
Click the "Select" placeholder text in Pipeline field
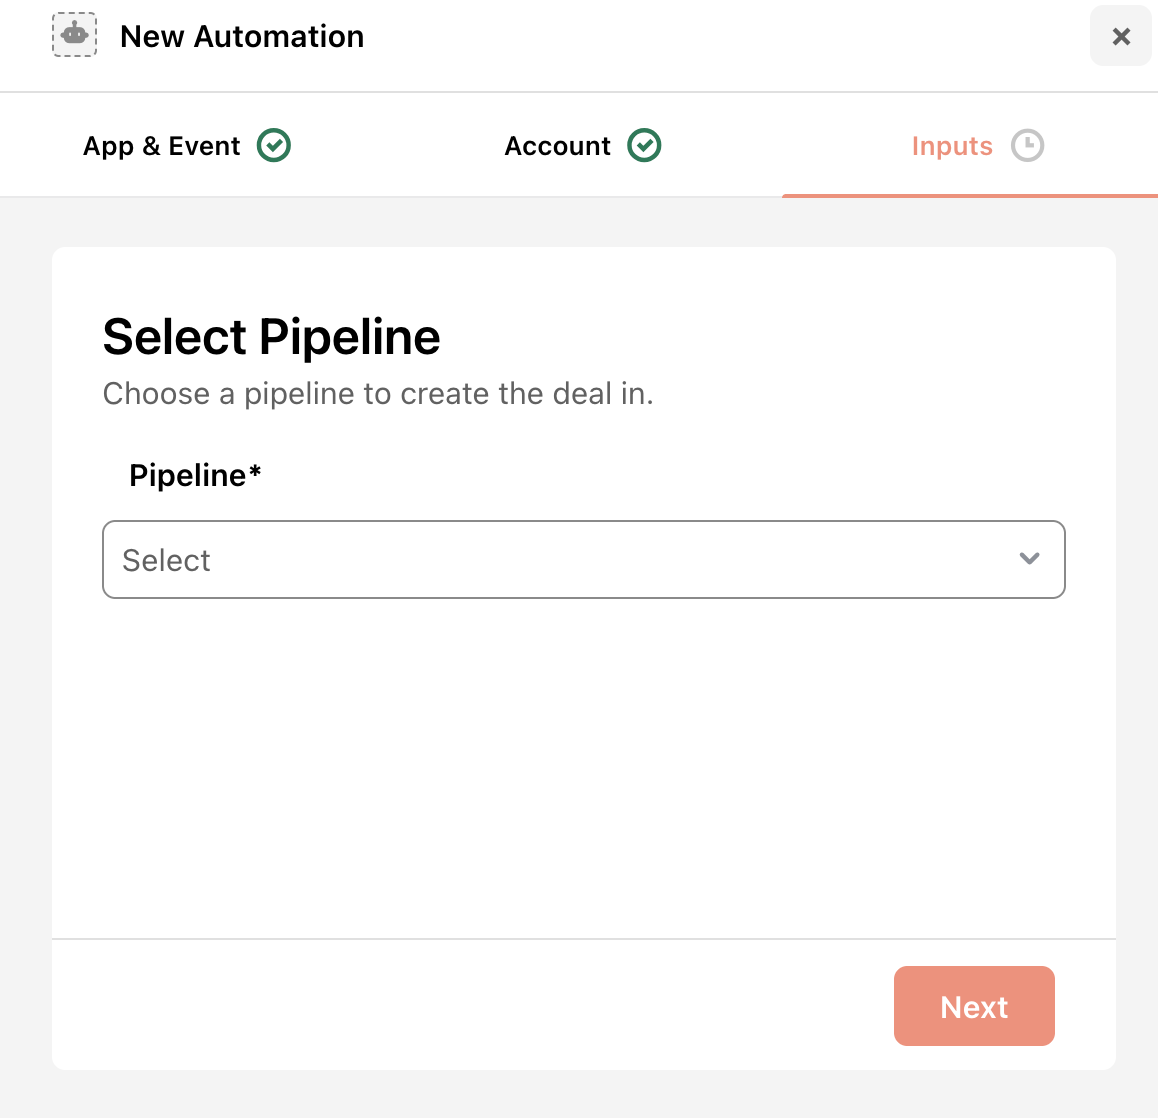166,560
